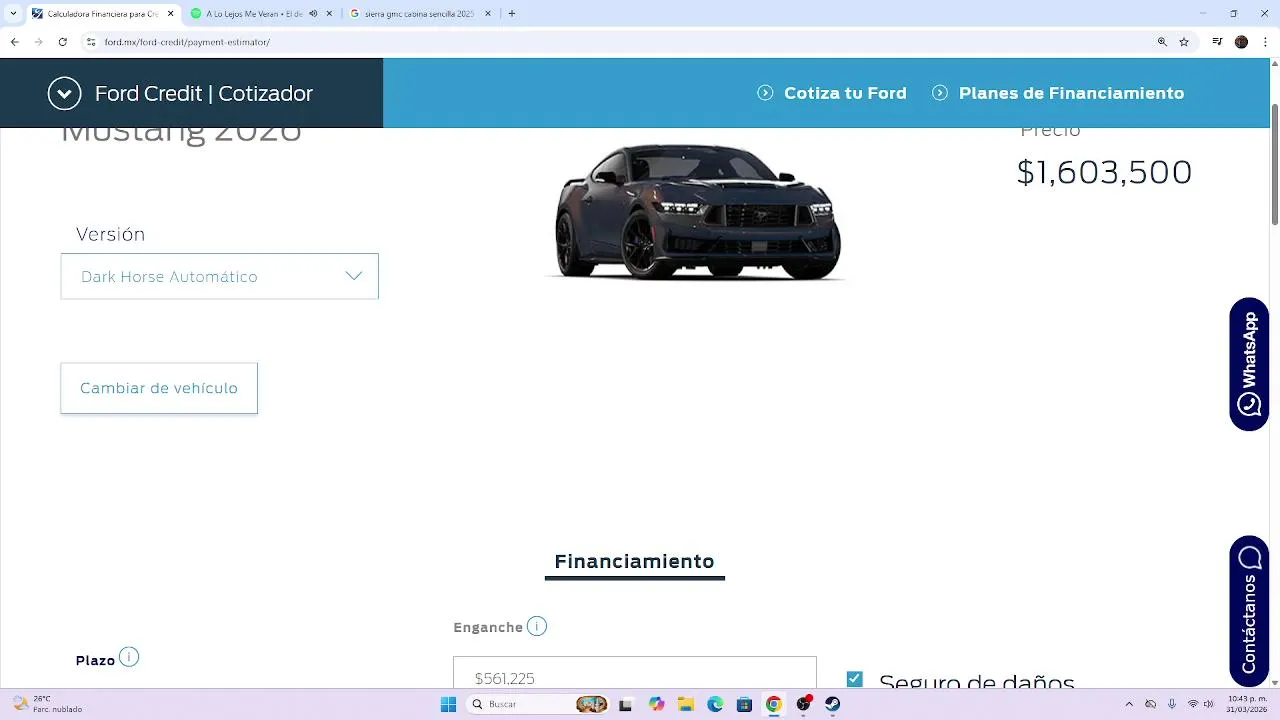
Task: Mute audio on the Spotify tab speaker icon
Action: tap(313, 14)
